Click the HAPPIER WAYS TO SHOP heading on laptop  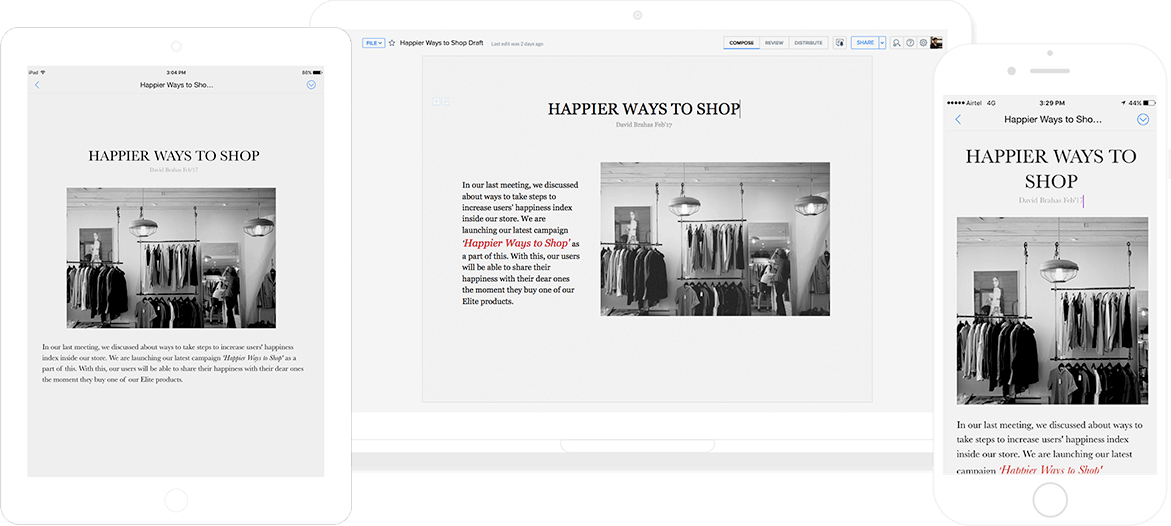(643, 109)
